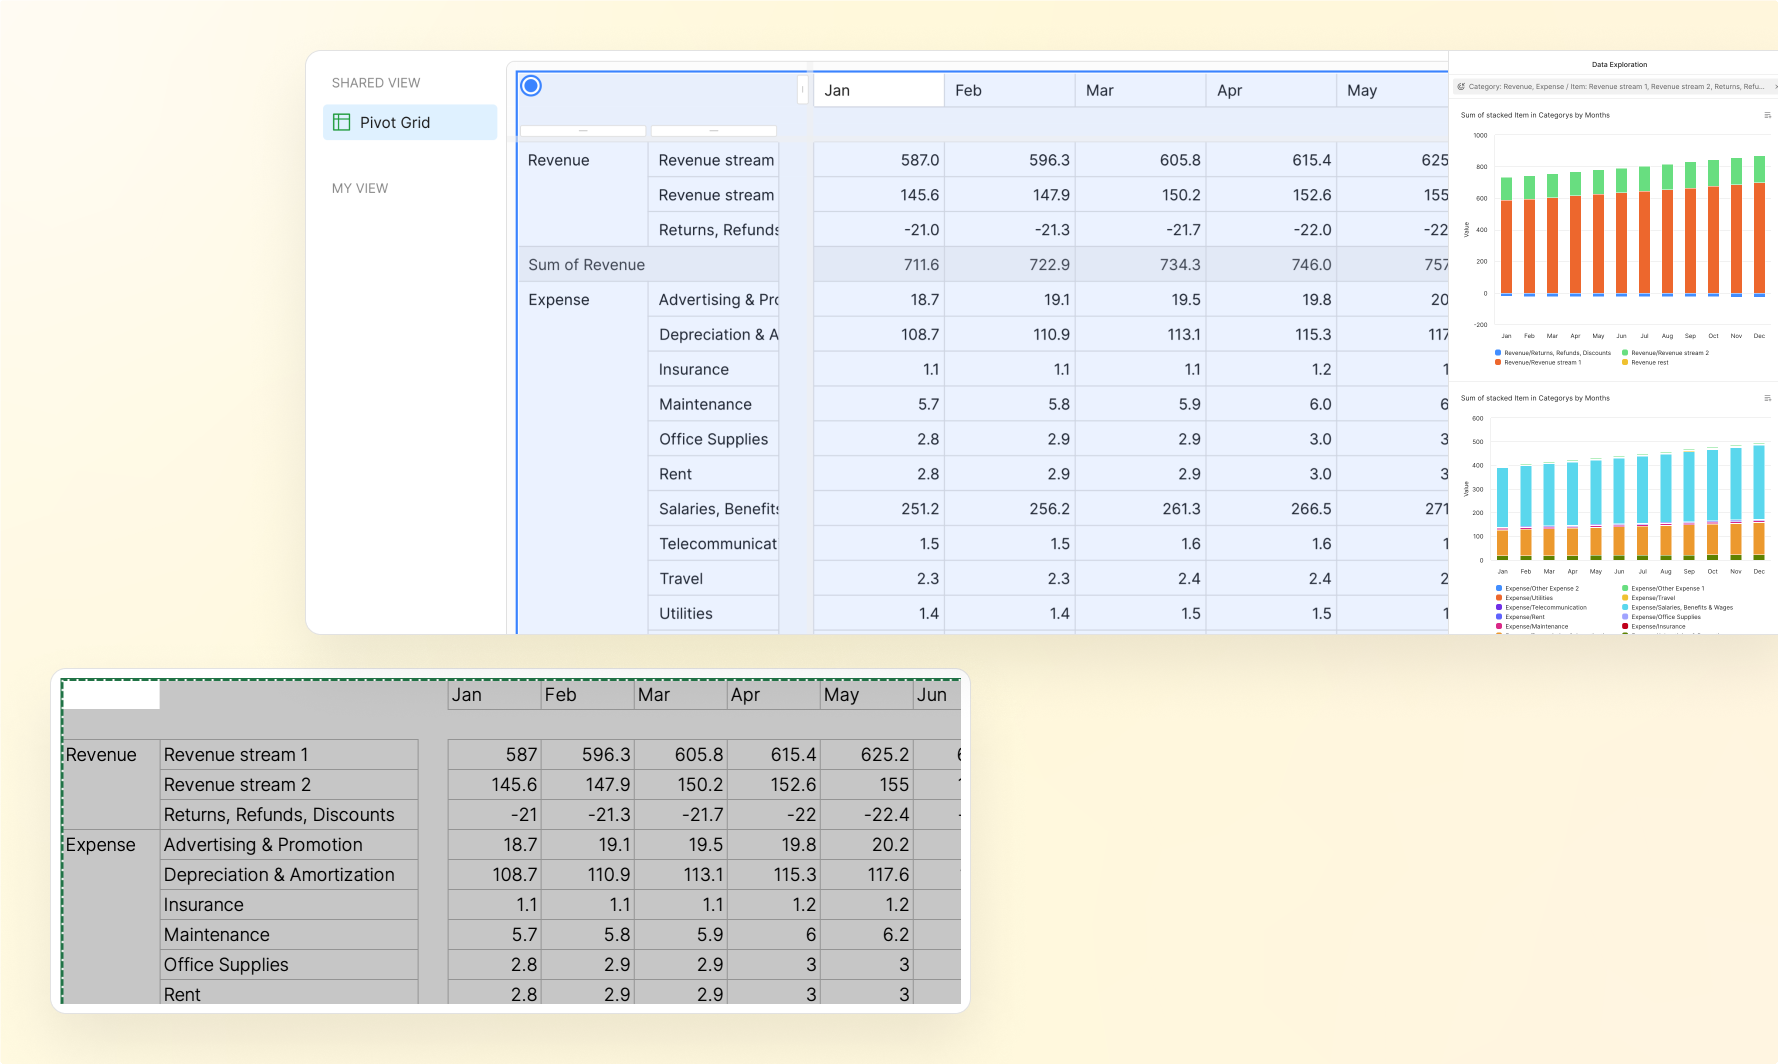
Task: Click the January bar in the Expense chart
Action: 1502,514
